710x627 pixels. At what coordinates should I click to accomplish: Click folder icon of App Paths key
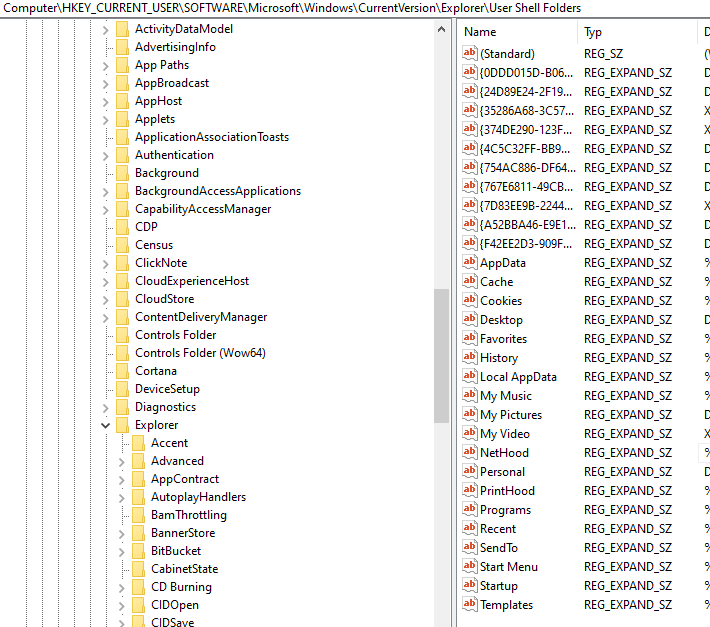122,65
